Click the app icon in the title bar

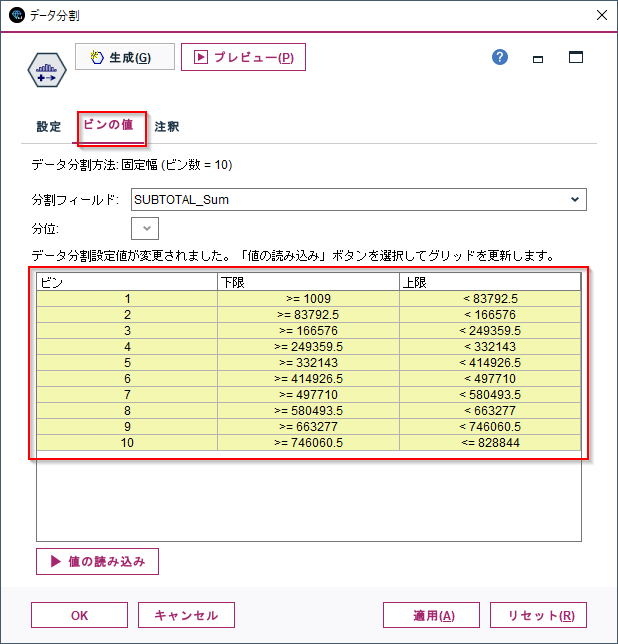[17, 15]
